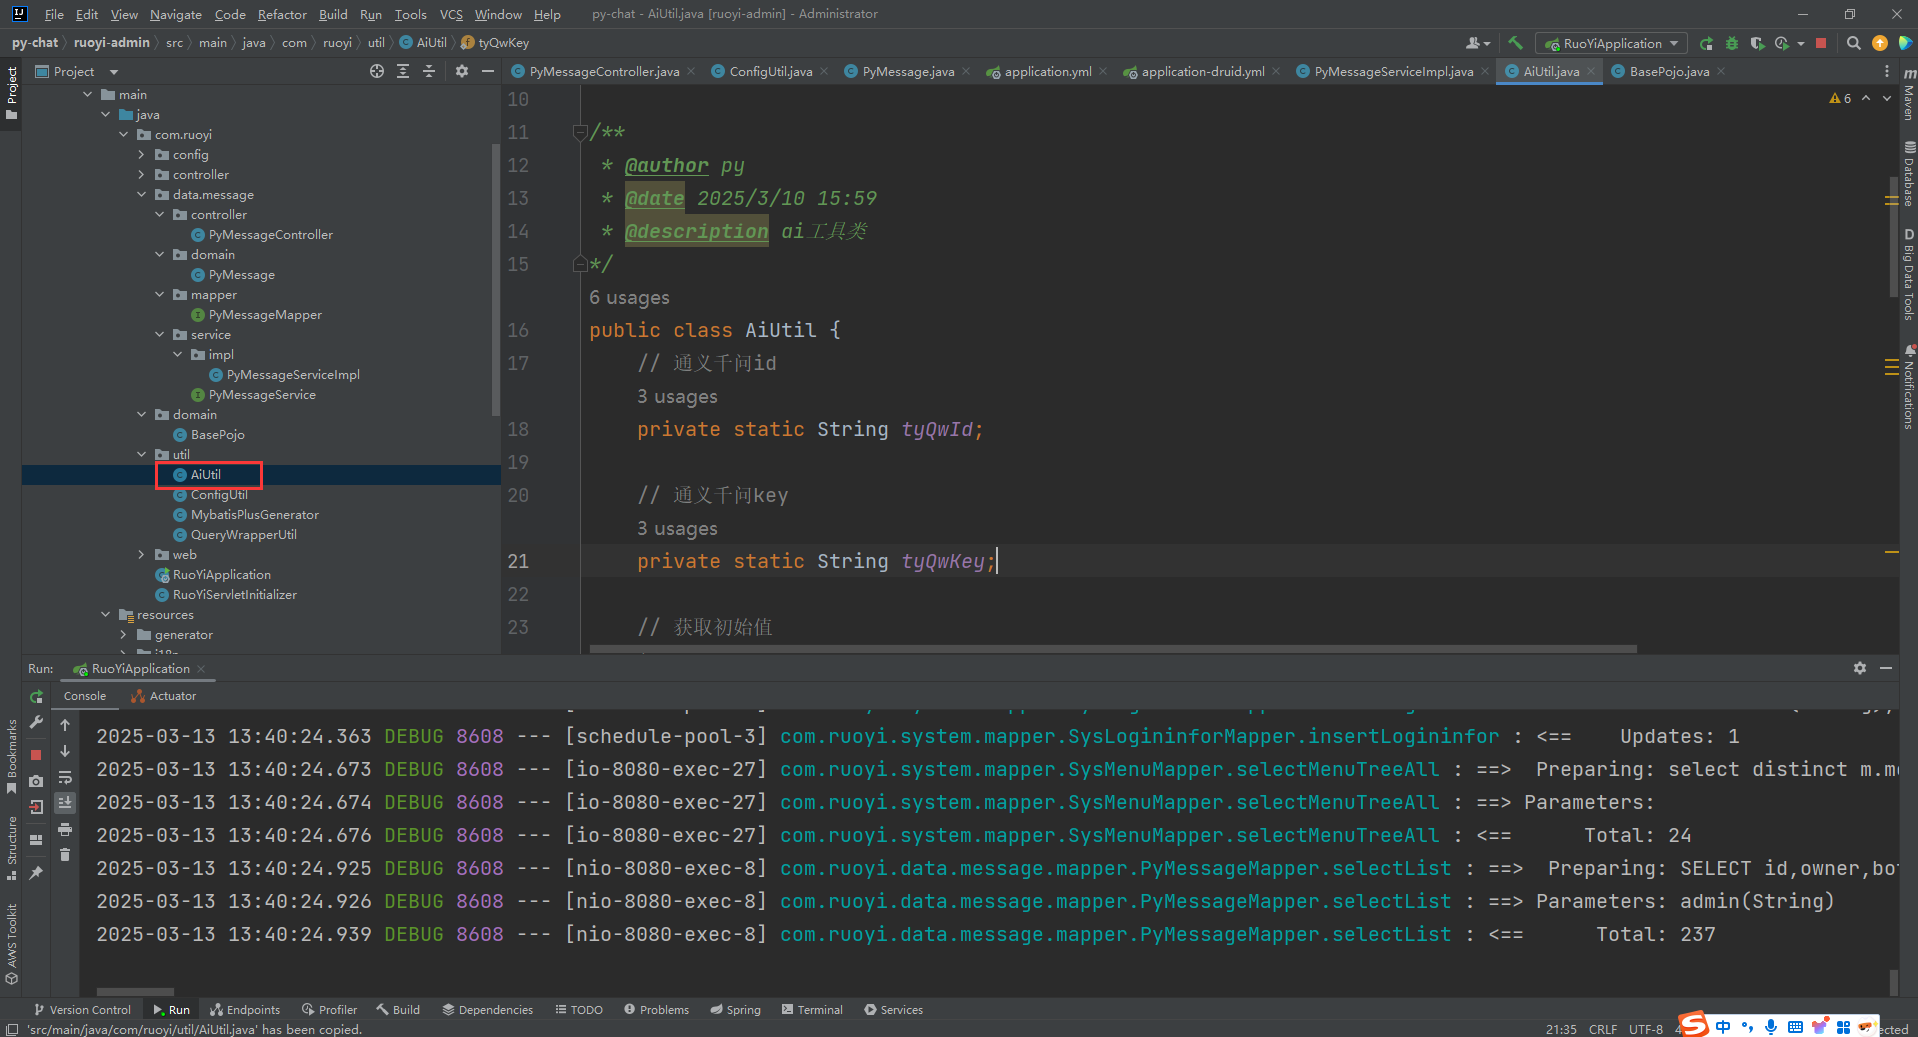
Task: Open the Terminal tool window
Action: [812, 1010]
